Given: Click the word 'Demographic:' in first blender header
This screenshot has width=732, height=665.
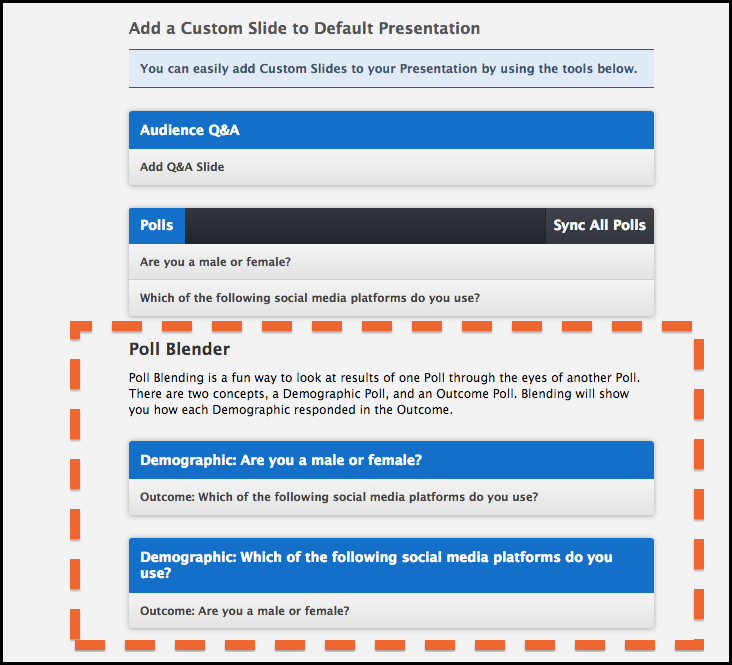Looking at the screenshot, I should pyautogui.click(x=189, y=460).
